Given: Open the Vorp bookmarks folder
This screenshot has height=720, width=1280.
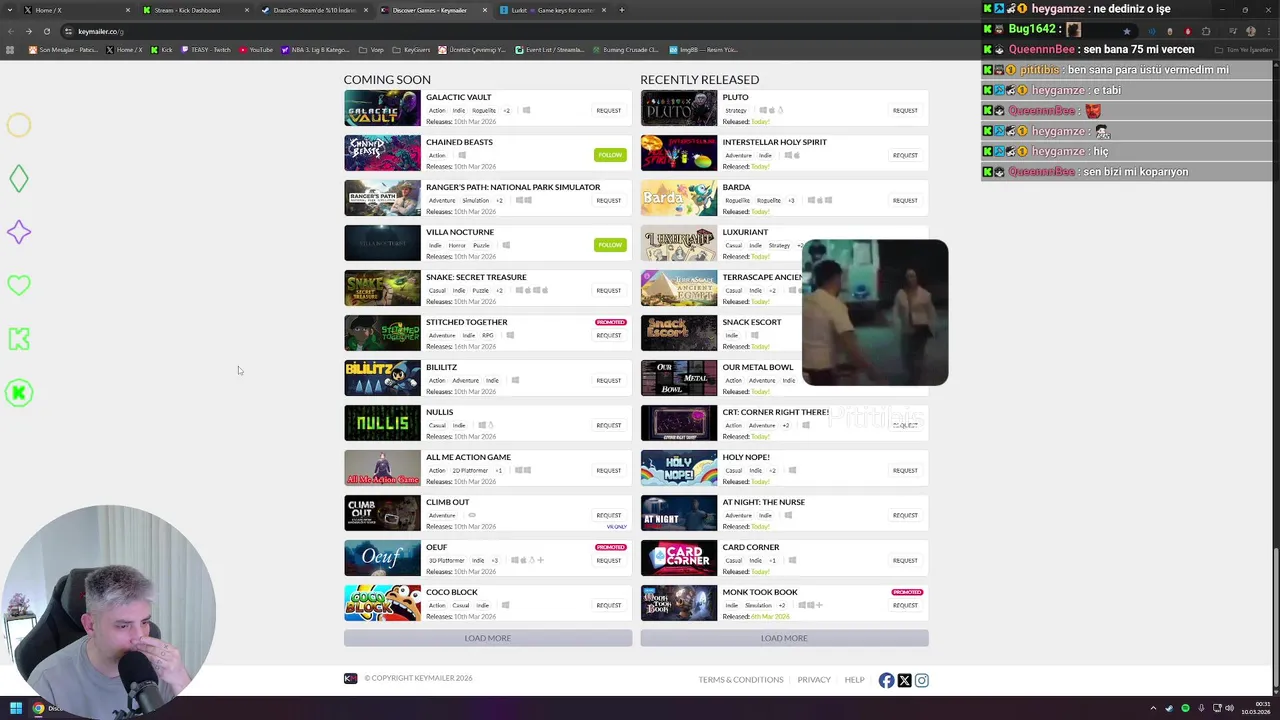Looking at the screenshot, I should [372, 50].
